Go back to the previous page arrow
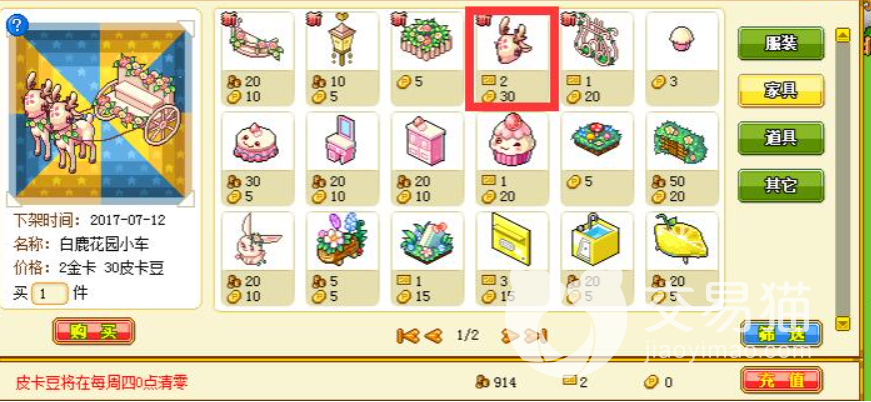Screen dimensions: 871x402 click(x=434, y=335)
